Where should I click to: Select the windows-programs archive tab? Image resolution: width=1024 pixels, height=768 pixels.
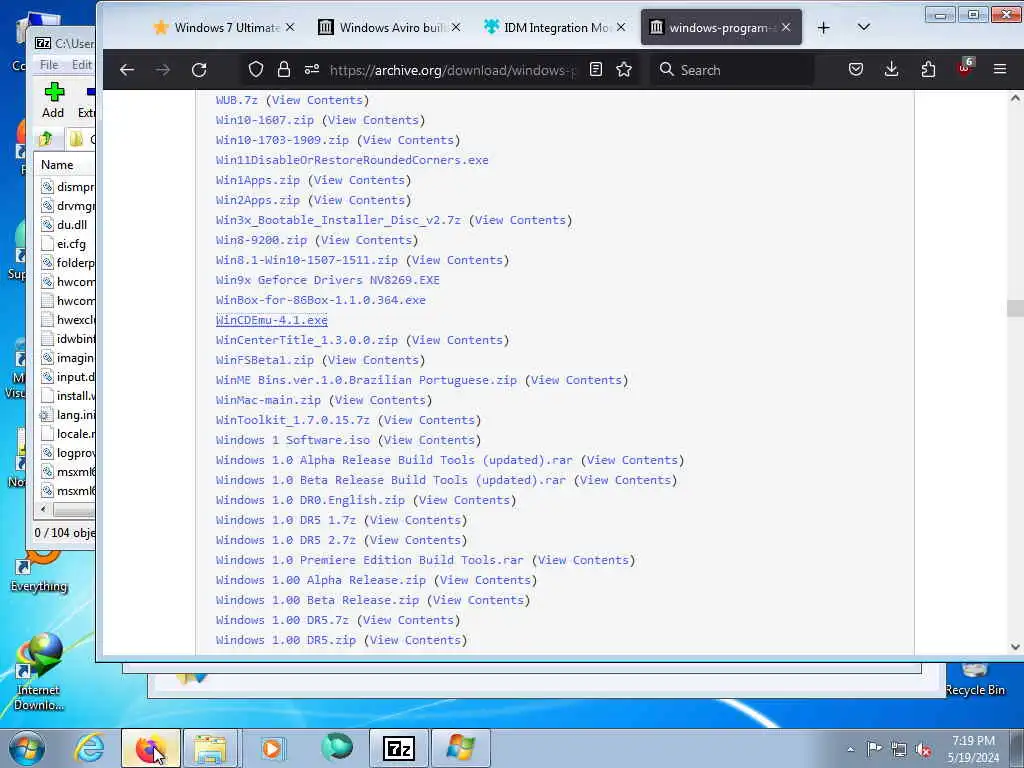tap(721, 27)
